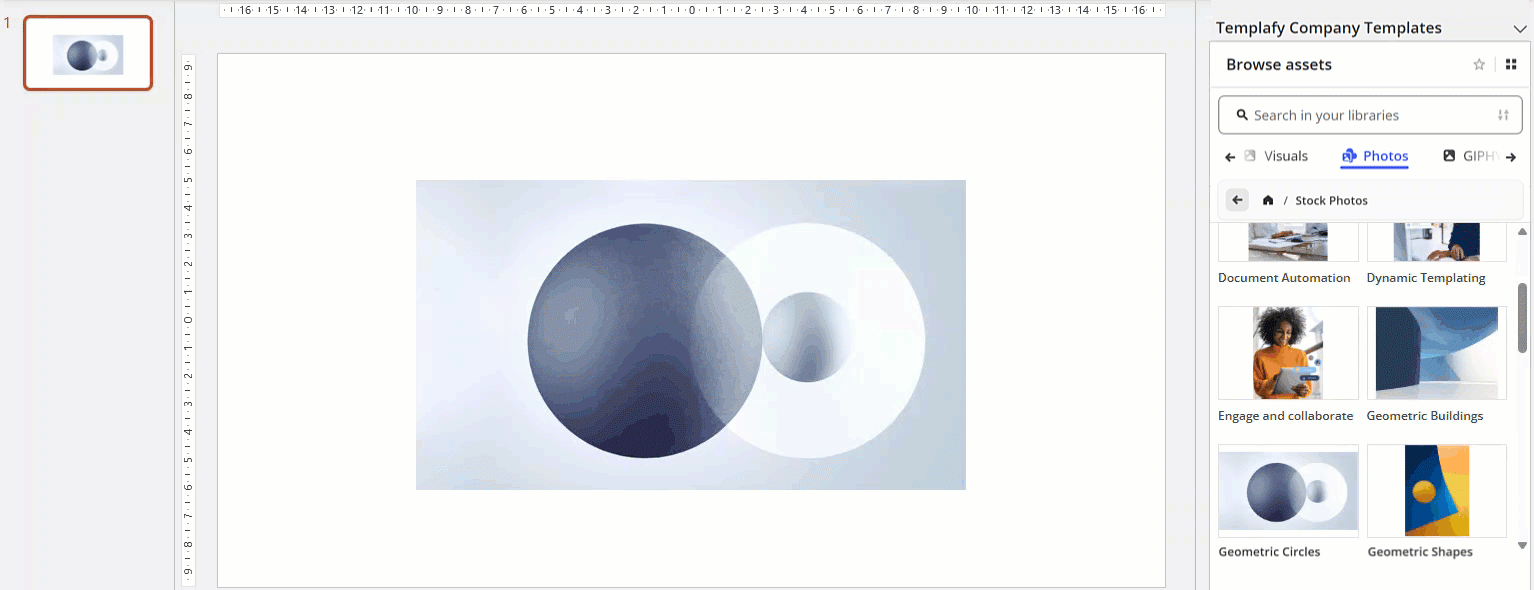Screen dimensions: 1534x590
Task: Insert the Engage and collaborate photo
Action: click(1288, 353)
